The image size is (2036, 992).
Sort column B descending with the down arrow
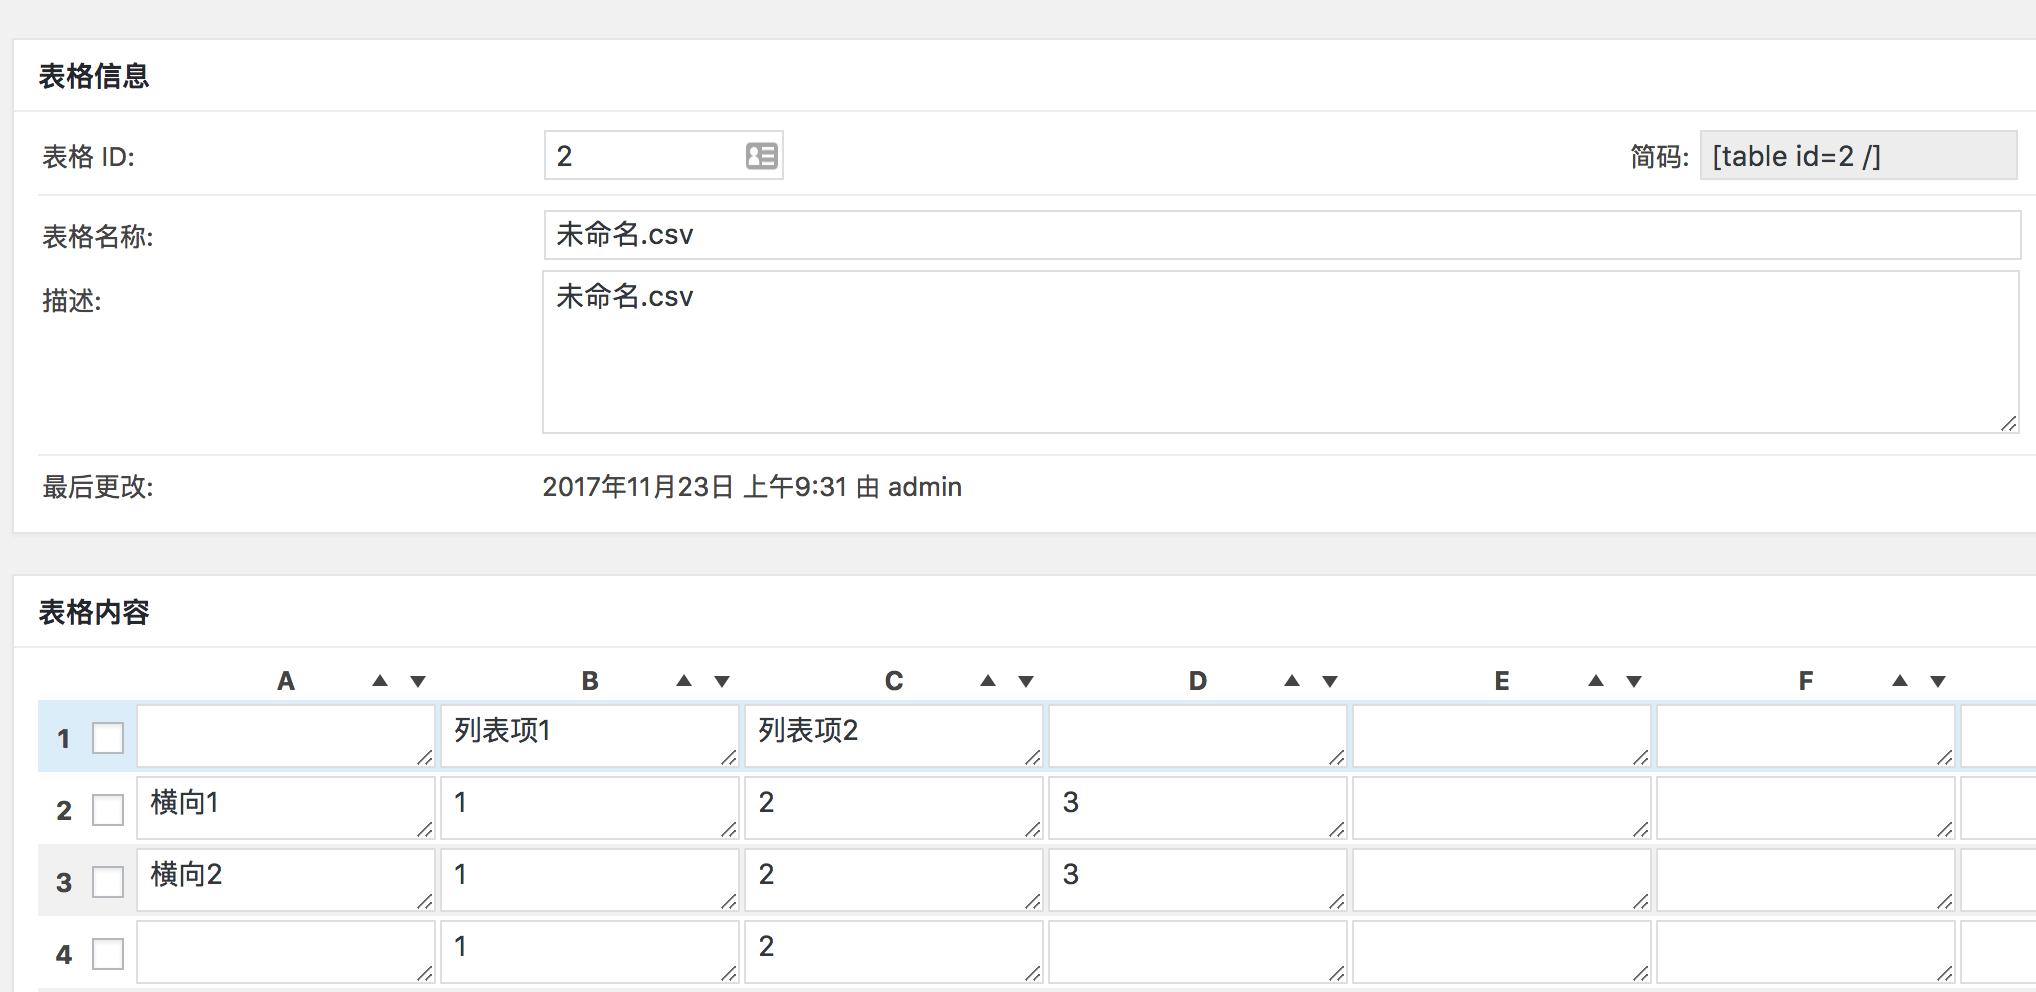tap(720, 680)
